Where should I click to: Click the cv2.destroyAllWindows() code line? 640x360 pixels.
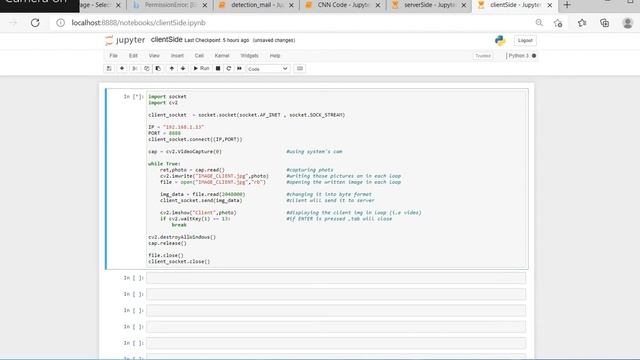pos(182,237)
